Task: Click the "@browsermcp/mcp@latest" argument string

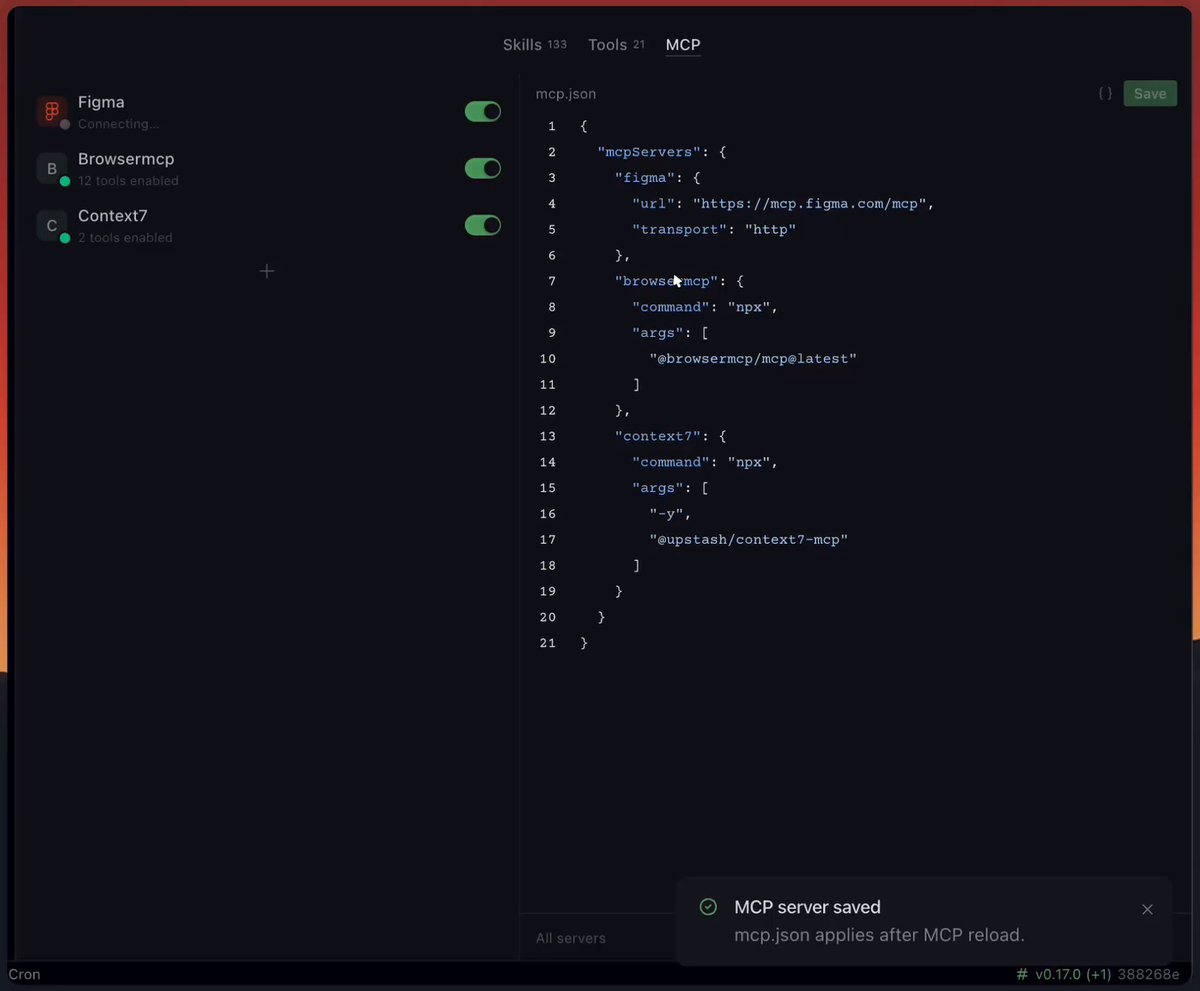Action: (x=753, y=358)
